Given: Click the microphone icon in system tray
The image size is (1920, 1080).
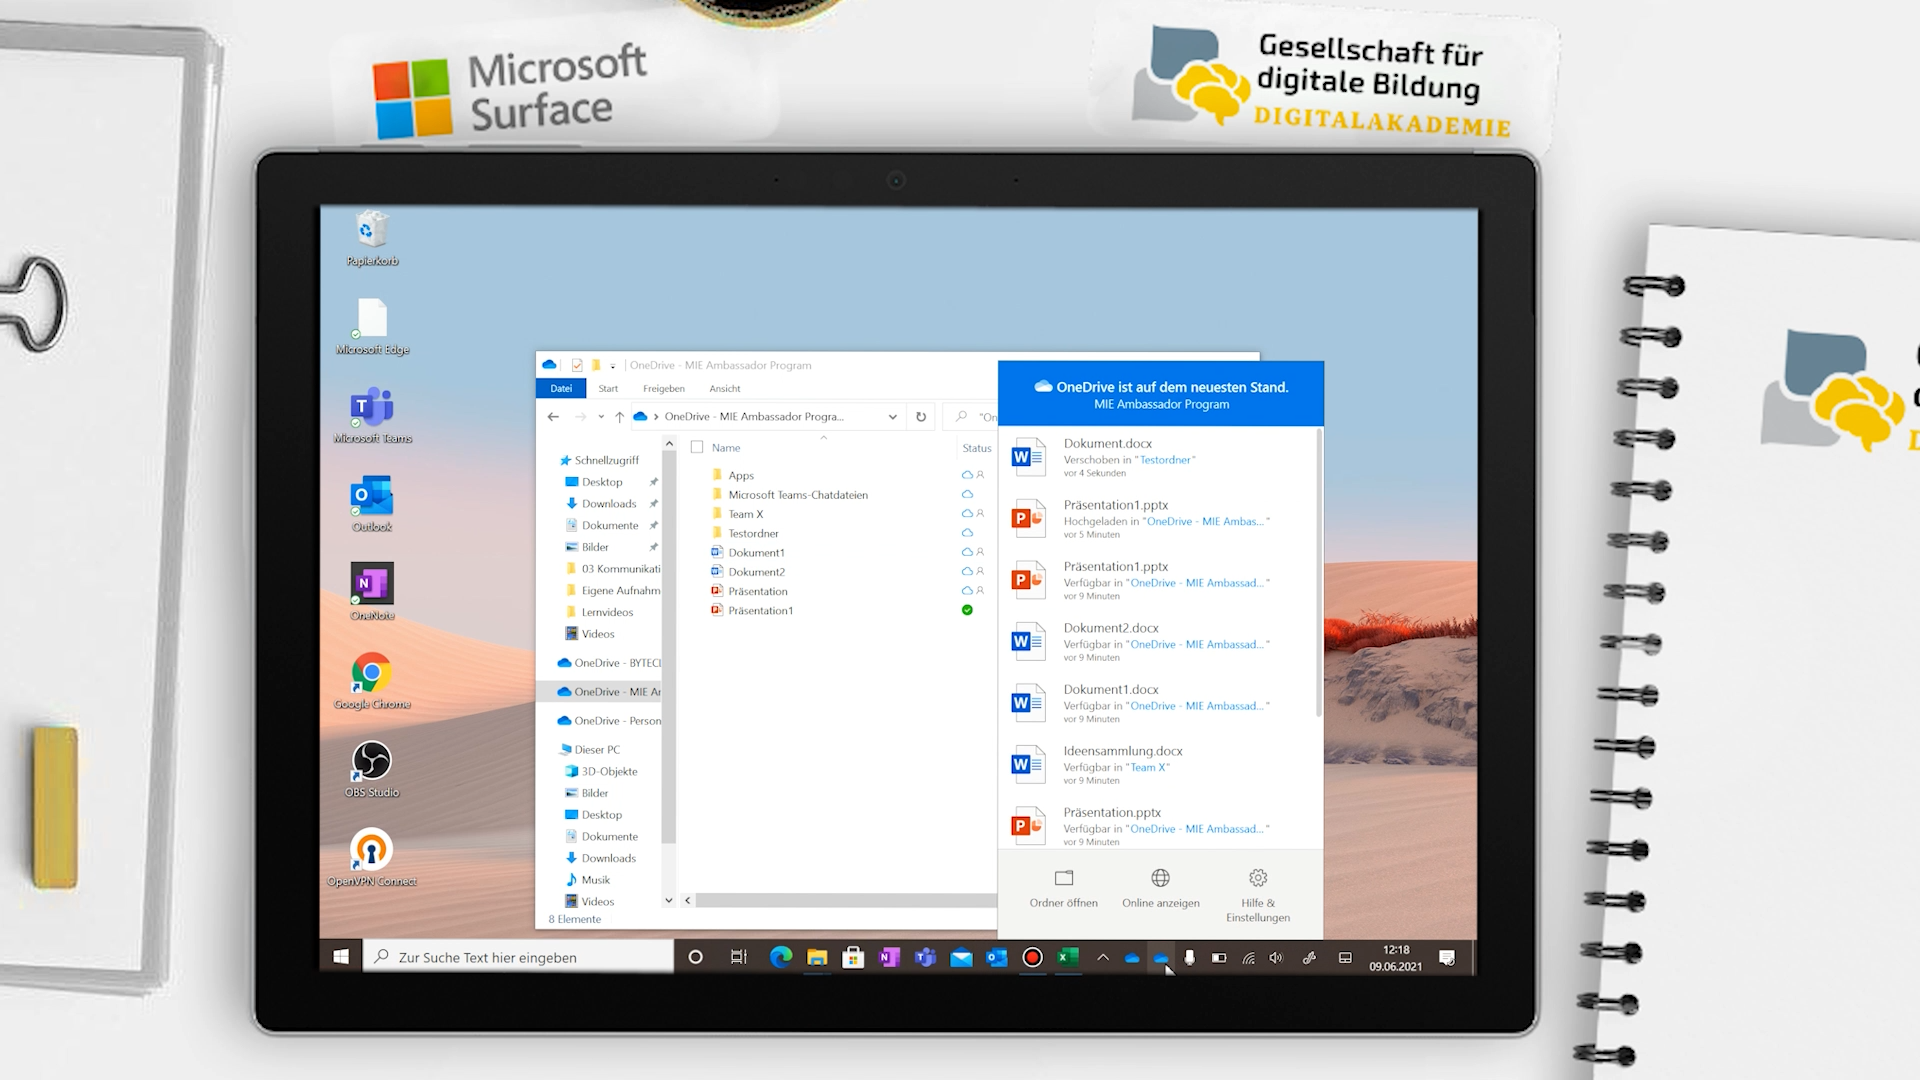Looking at the screenshot, I should 1189,957.
